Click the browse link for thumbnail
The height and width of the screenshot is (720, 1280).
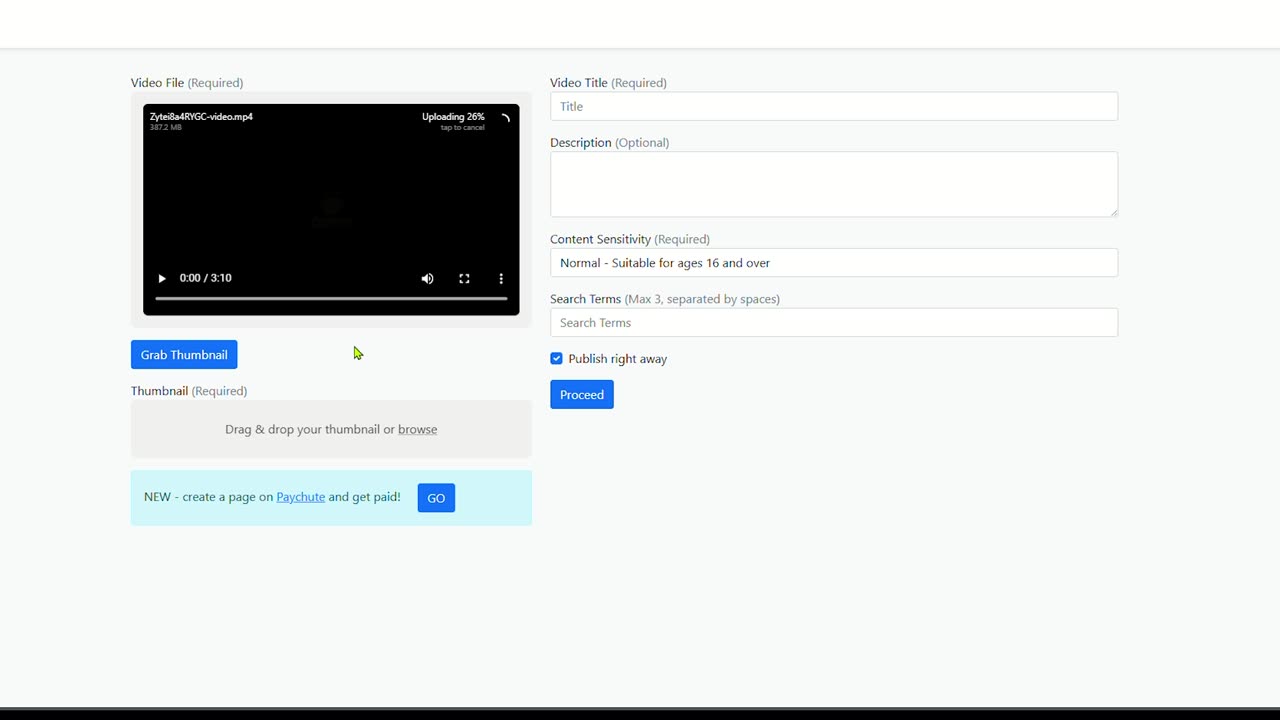417,429
